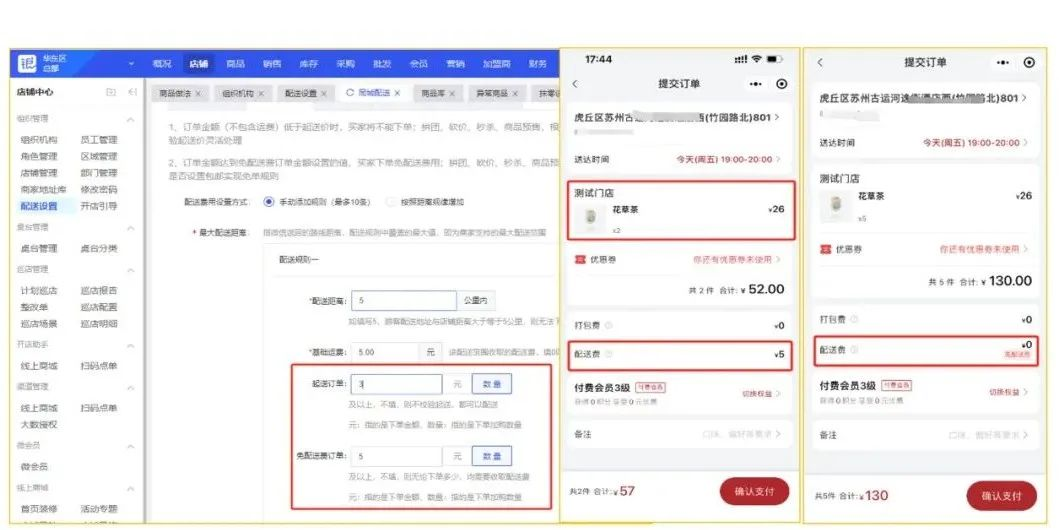
Task: Tap info icon next to 打包费 in left phone
Action: [x=610, y=325]
